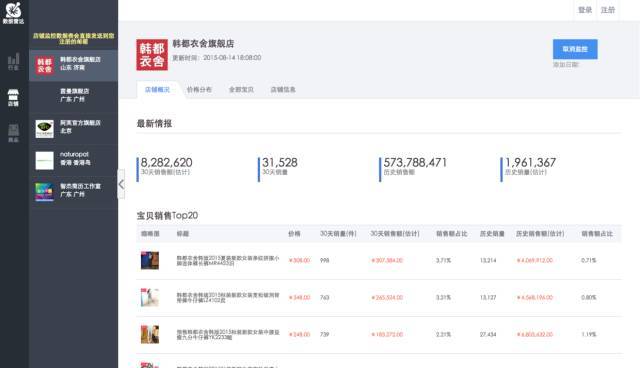640x368 pixels.
Task: Click the 1,961,367 historical volume figure
Action: (x=530, y=162)
